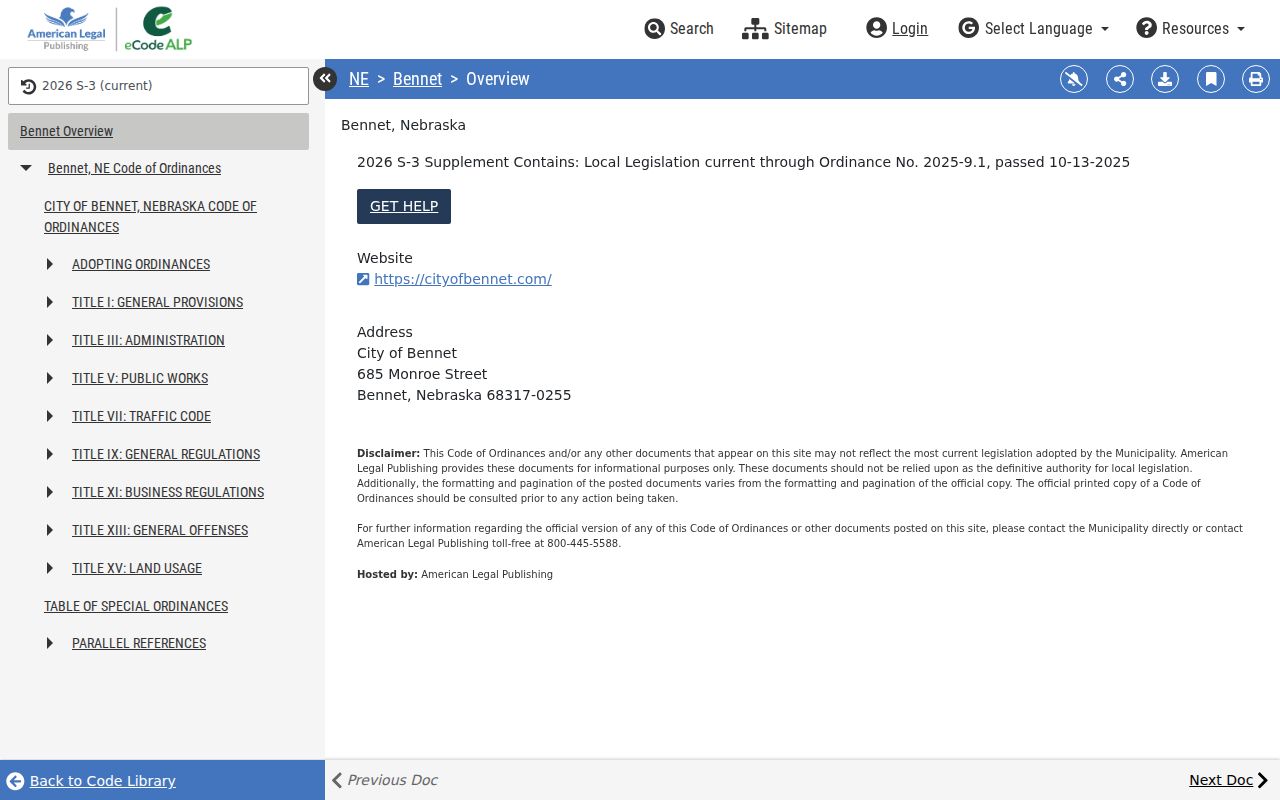Screen dimensions: 1280x800
Task: Open the TITLE XV: LAND USAGE link
Action: [x=137, y=568]
